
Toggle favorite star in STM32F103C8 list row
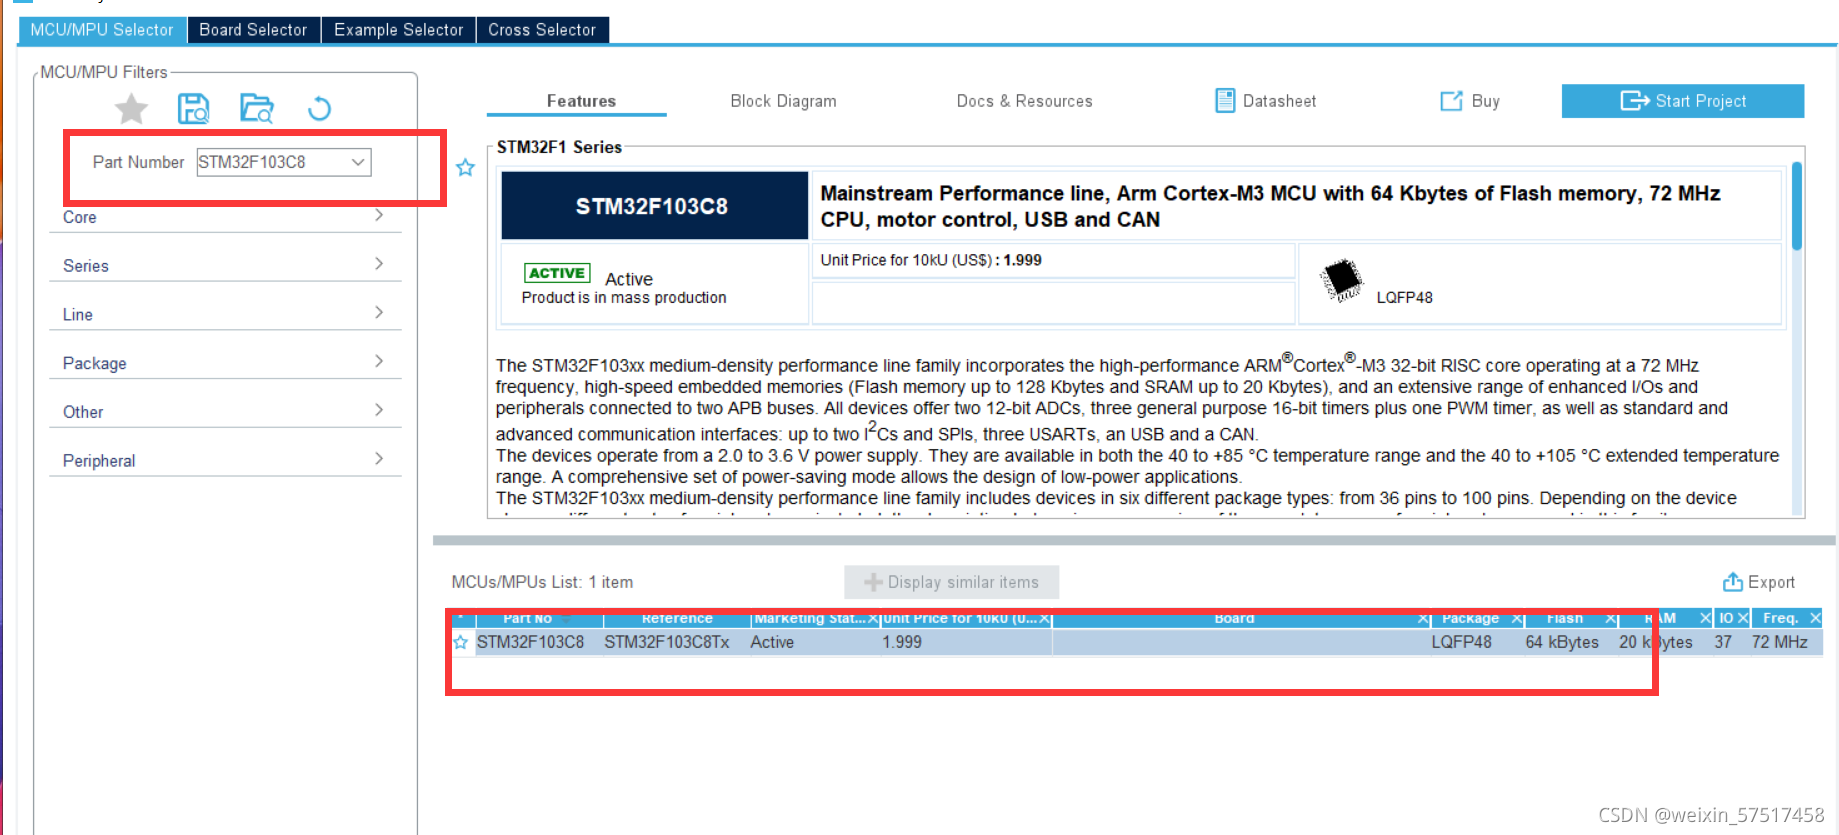461,642
